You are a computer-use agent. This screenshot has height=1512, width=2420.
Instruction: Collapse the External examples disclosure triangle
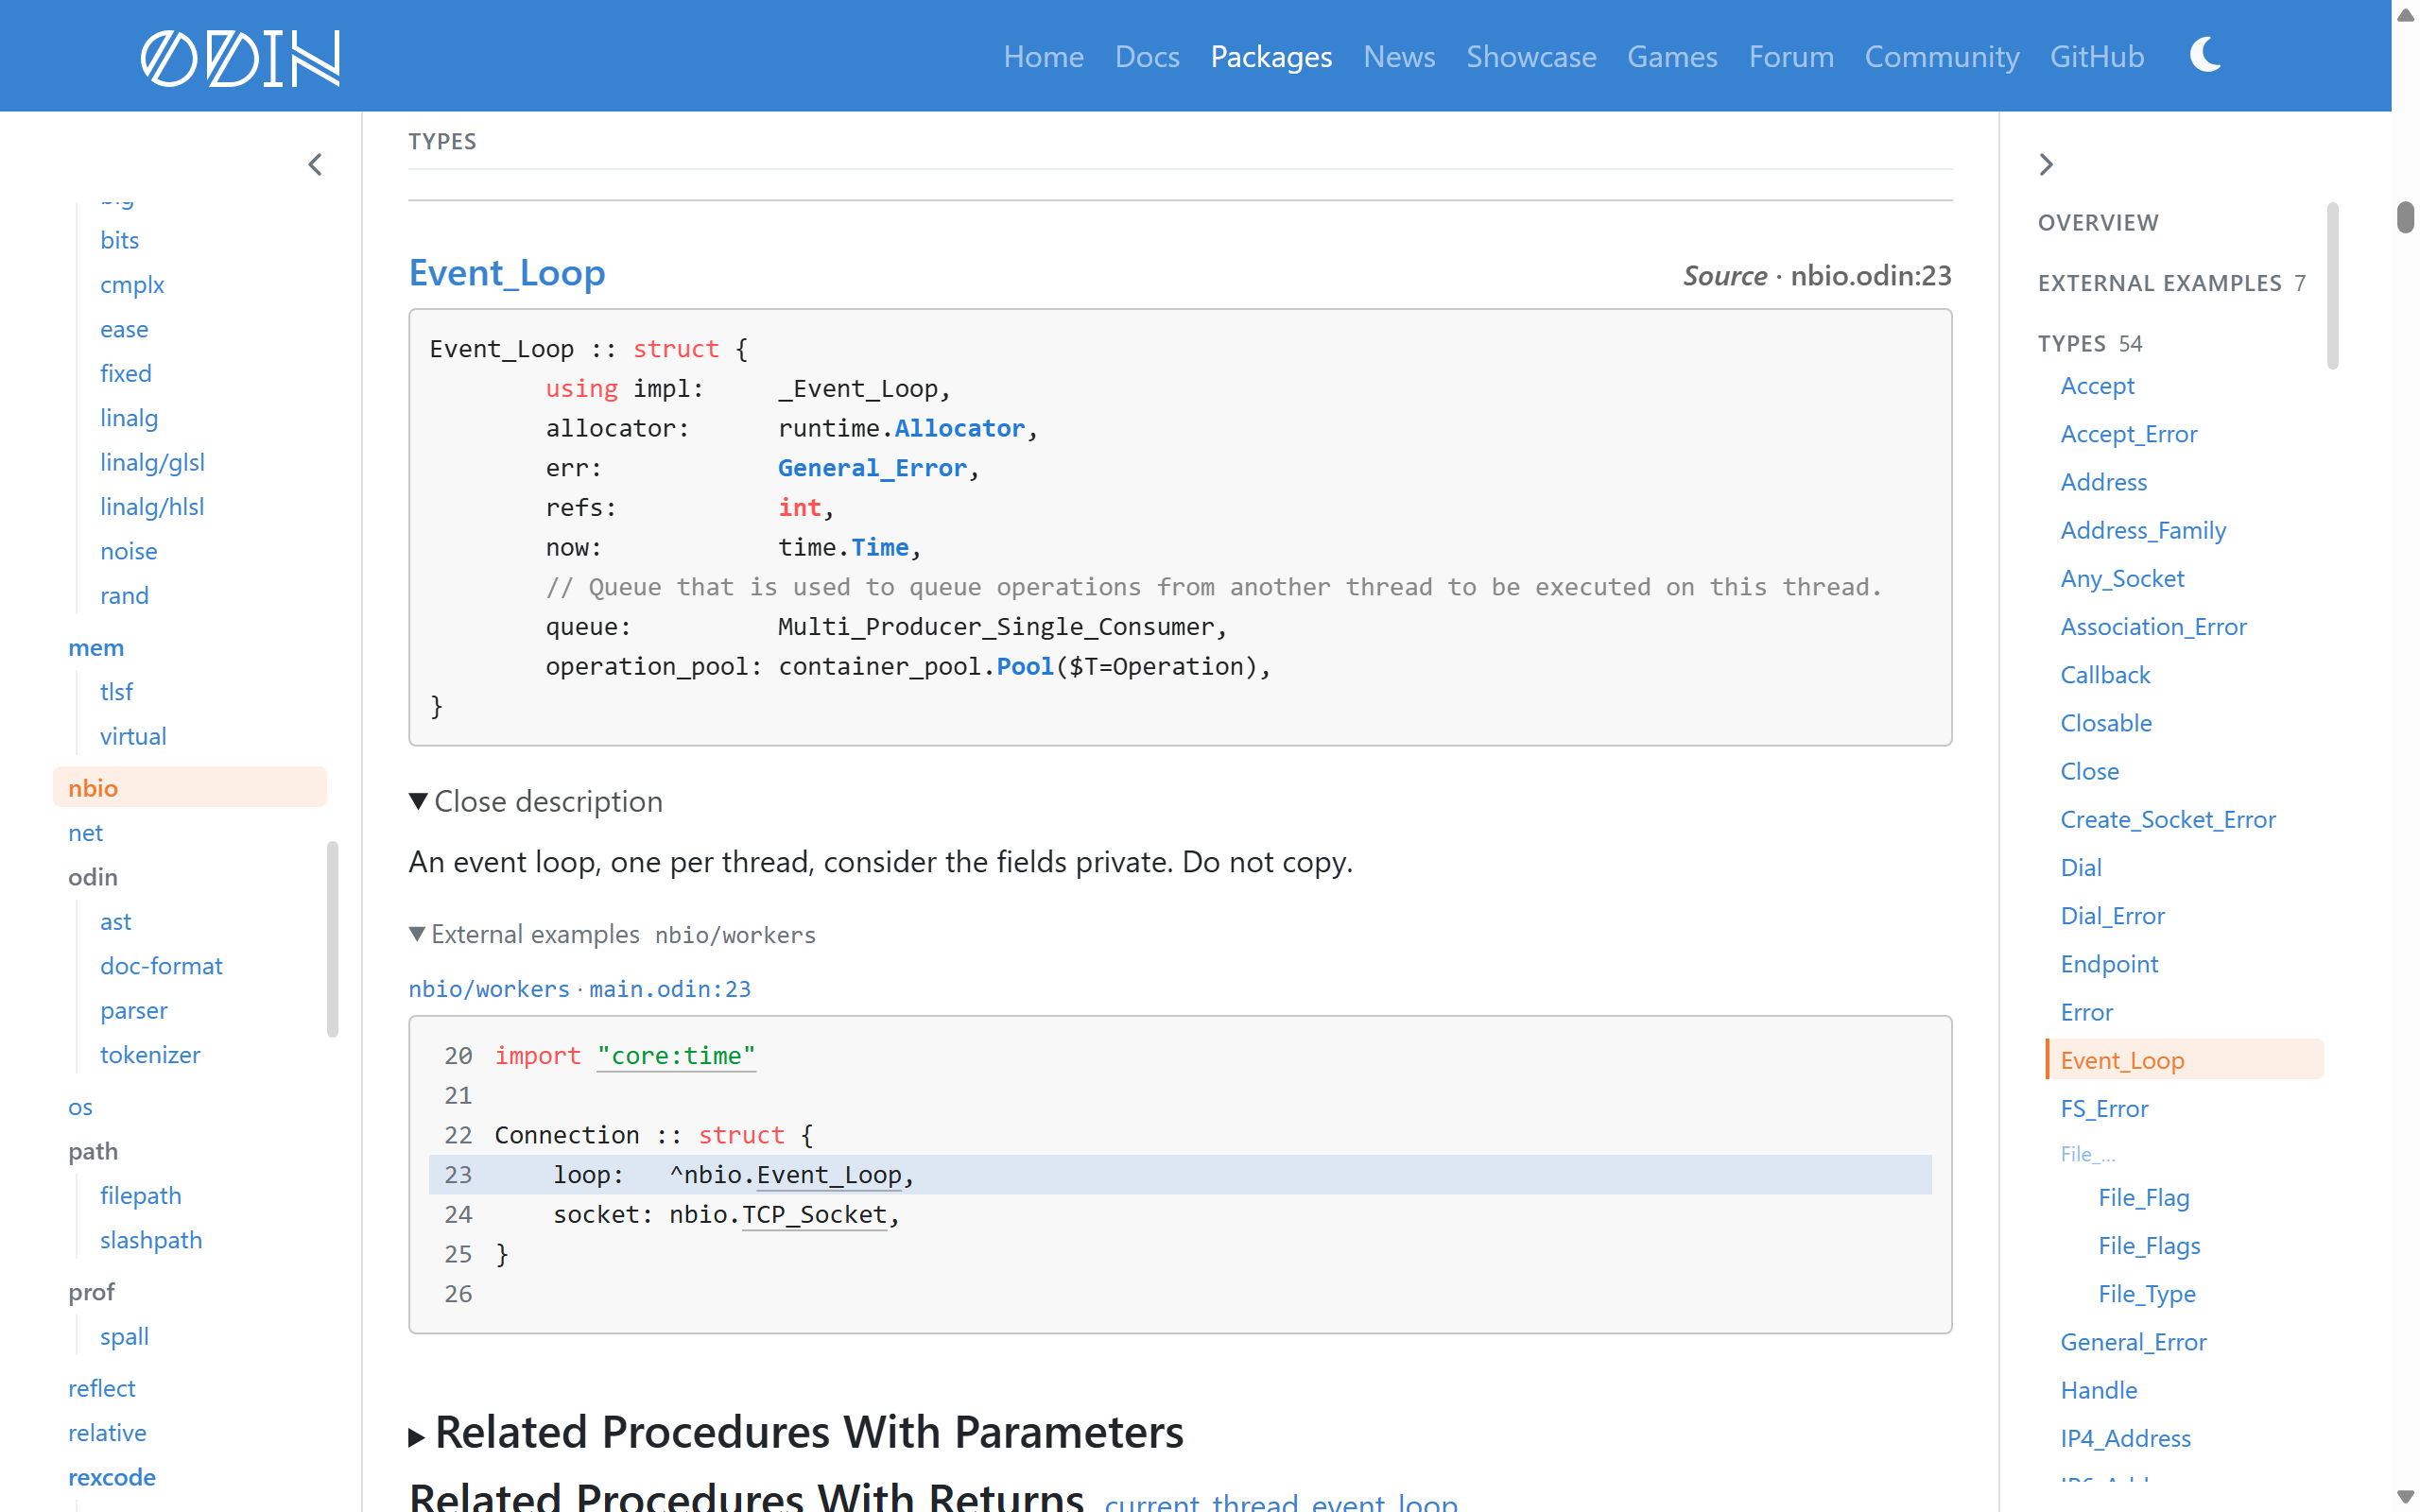417,934
